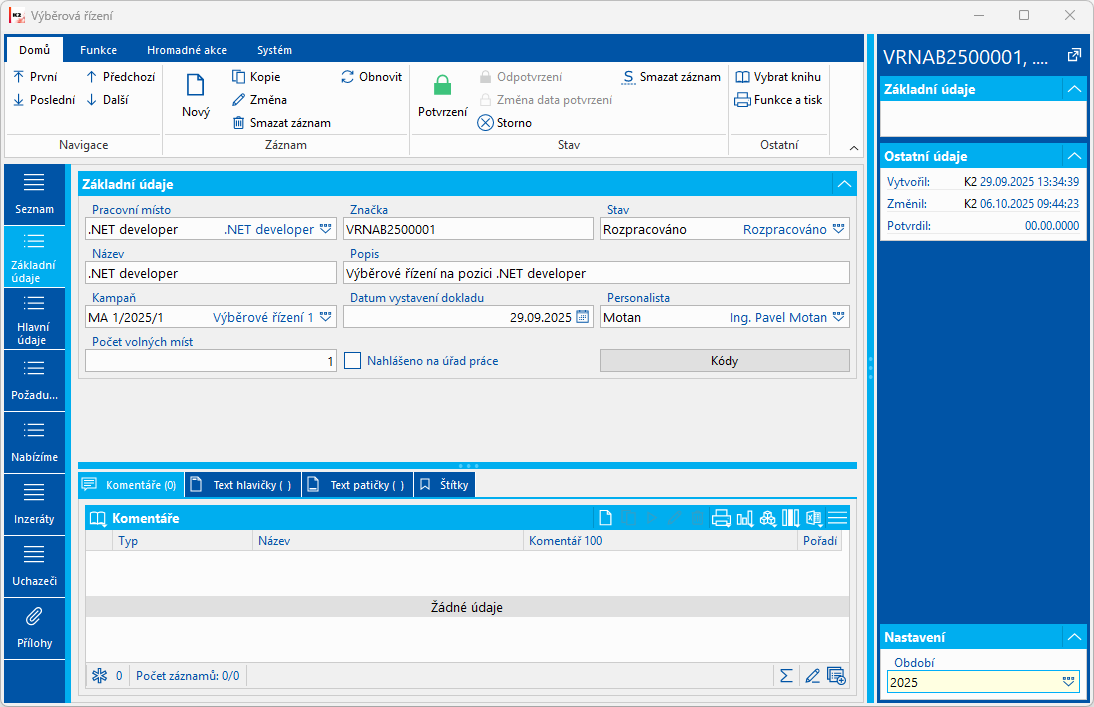The height and width of the screenshot is (707, 1094).
Task: Go to the Předchozí record
Action: click(x=120, y=77)
